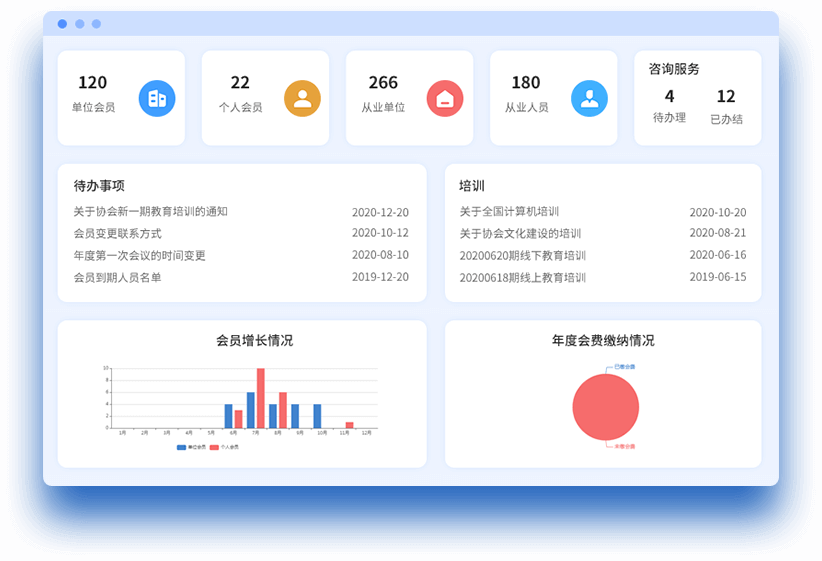Image resolution: width=822 pixels, height=561 pixels.
Task: Click the orange 个人会员 person icon
Action: point(302,98)
